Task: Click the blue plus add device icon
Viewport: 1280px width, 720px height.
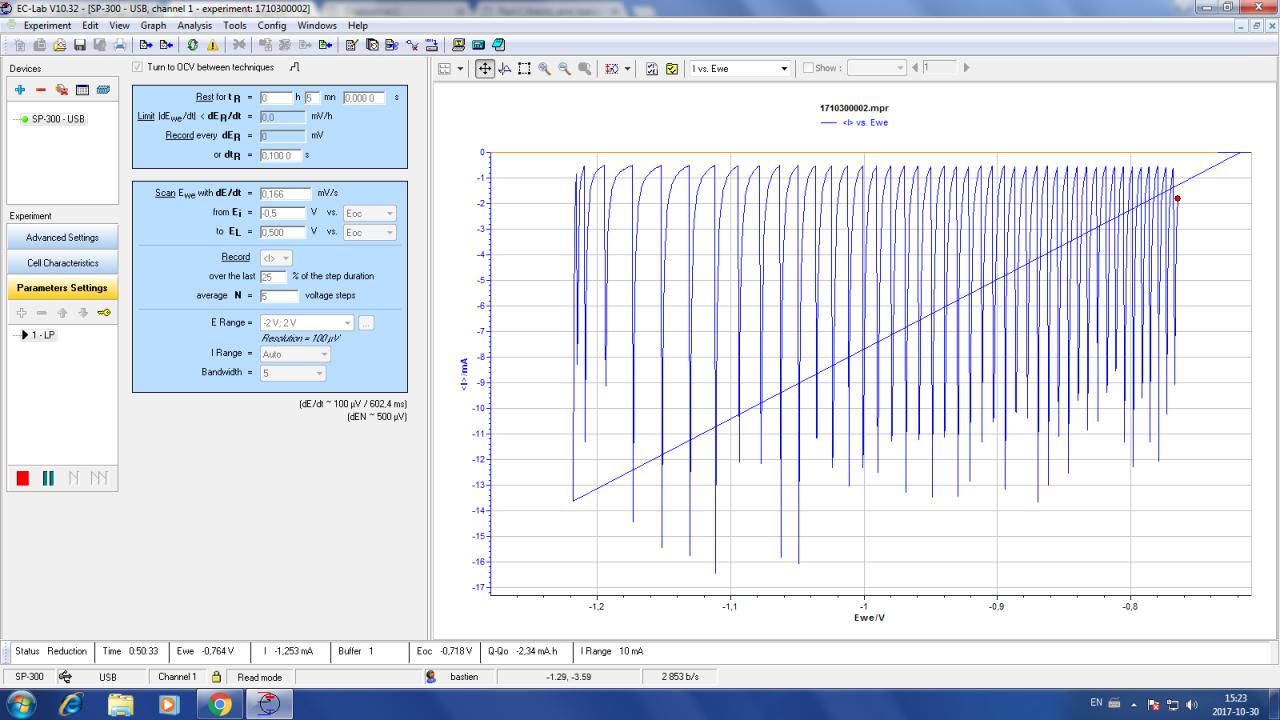Action: click(19, 90)
